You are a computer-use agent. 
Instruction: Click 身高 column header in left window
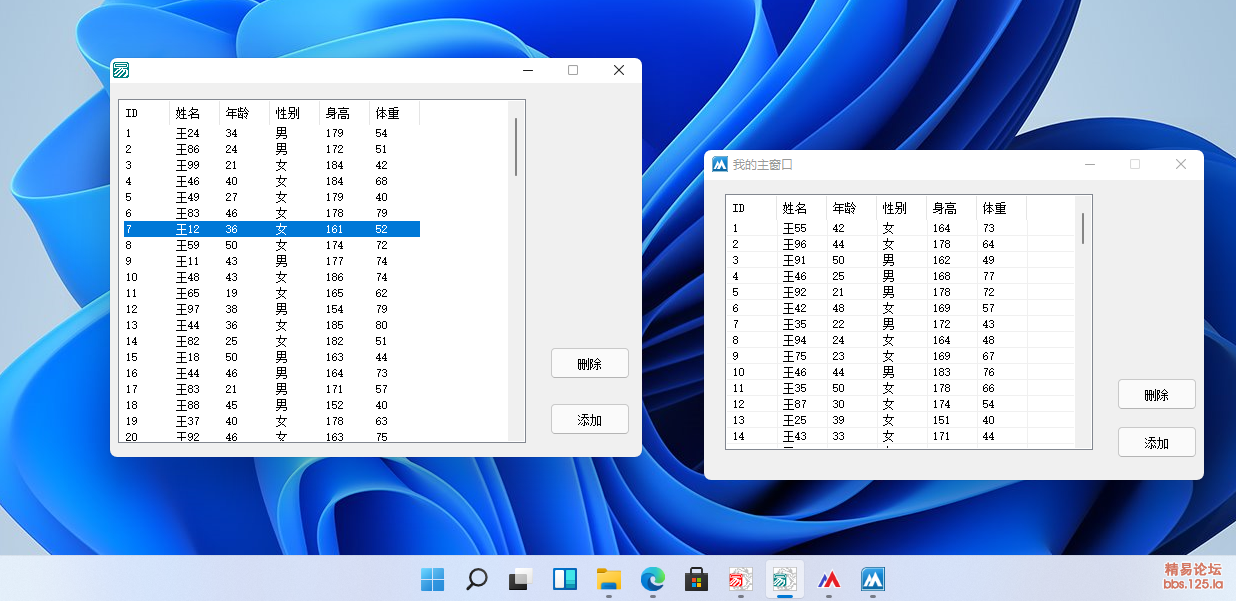coord(345,113)
